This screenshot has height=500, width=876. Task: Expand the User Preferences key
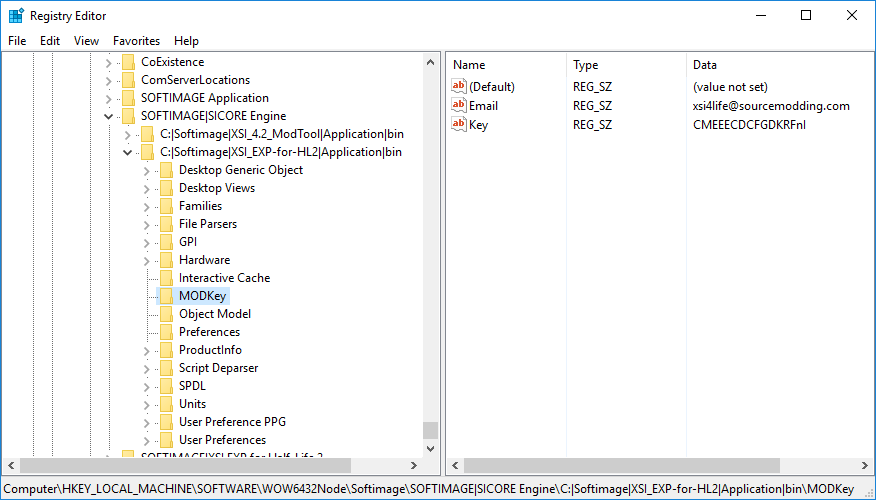click(146, 441)
